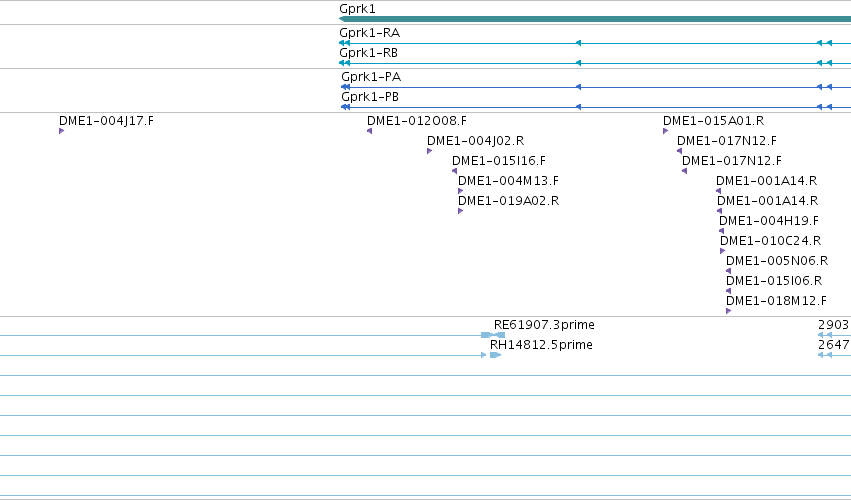Viewport: 851px width, 500px height.
Task: Select the arrow glyph under DME1-010C24.R
Action: point(722,251)
